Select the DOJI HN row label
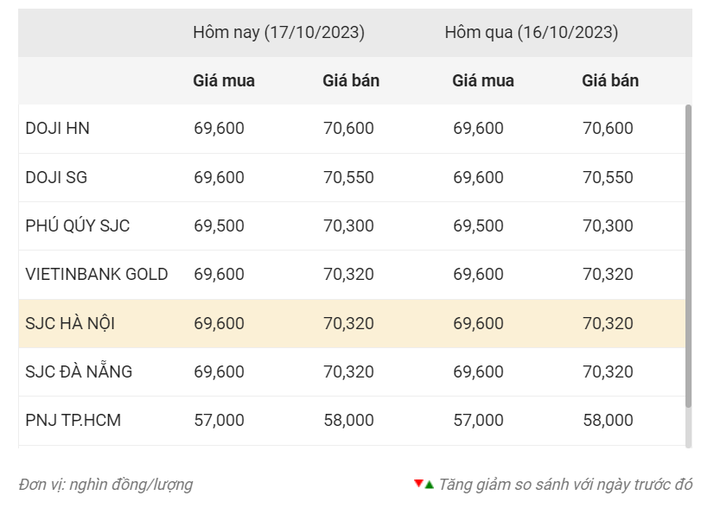 pos(57,128)
